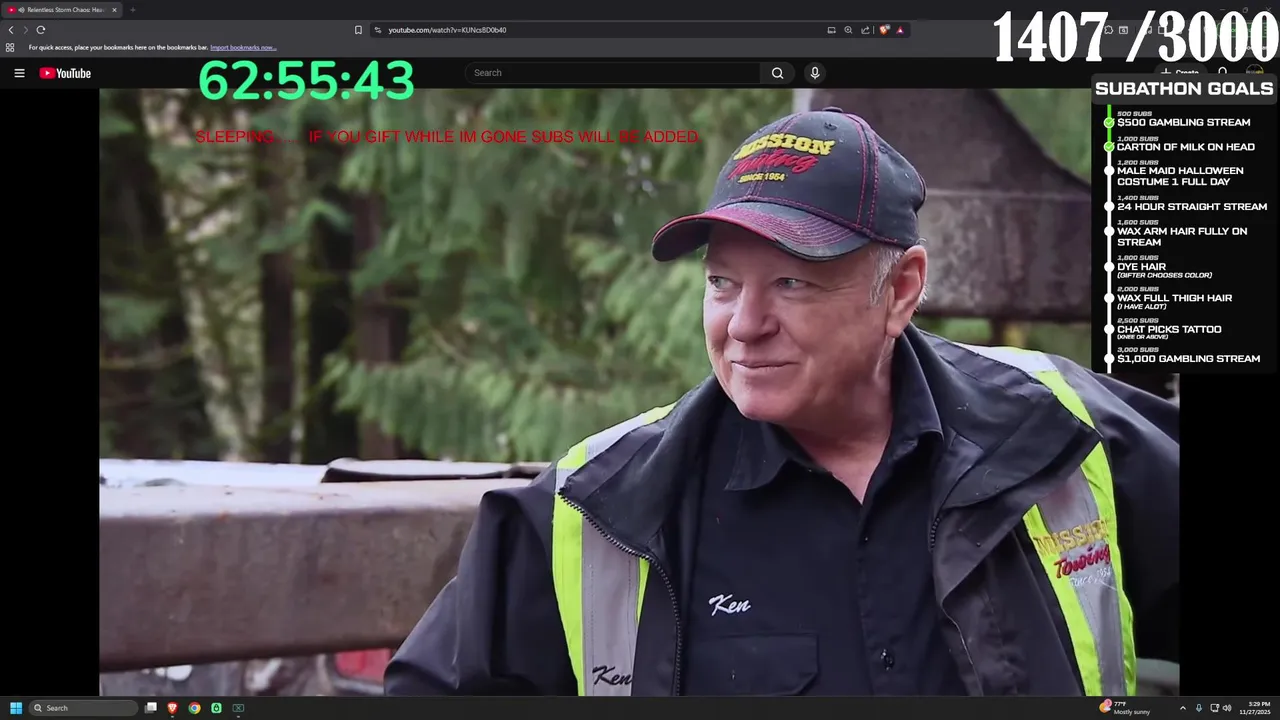The height and width of the screenshot is (720, 1280).
Task: Click the video to pause playback
Action: coord(639,391)
